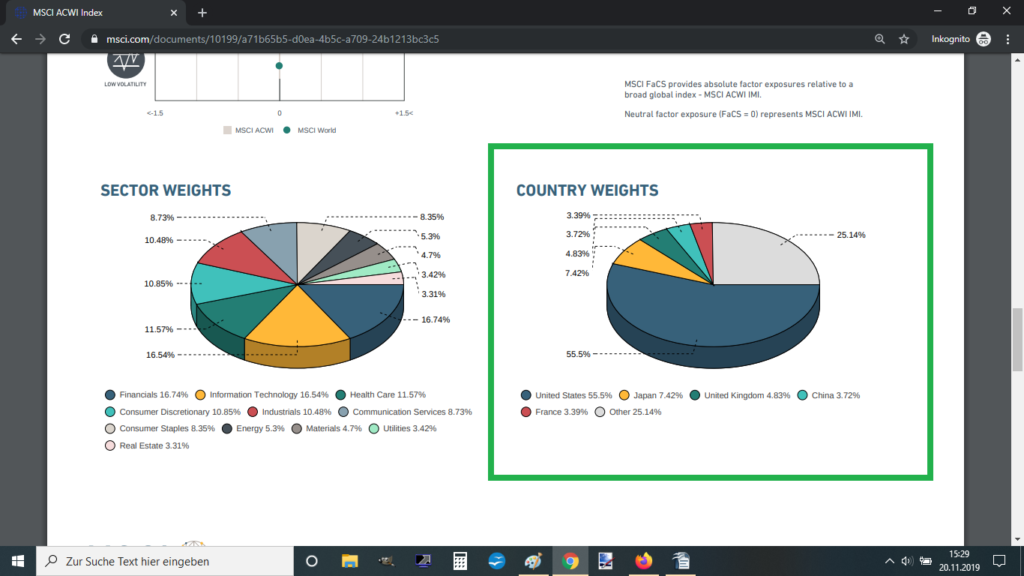Switch to Google Chrome on the taskbar
The image size is (1024, 576).
pos(570,561)
